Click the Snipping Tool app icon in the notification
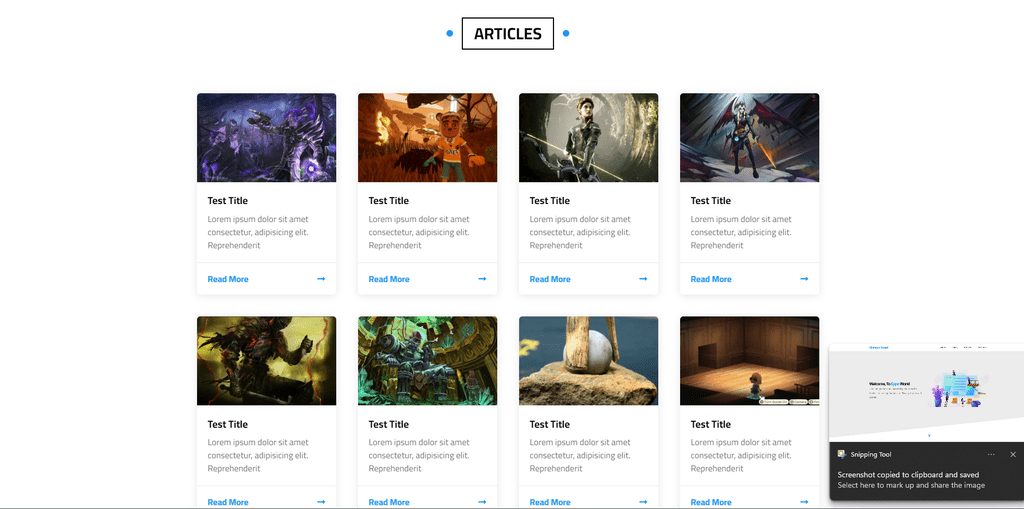This screenshot has width=1024, height=509. [842, 454]
